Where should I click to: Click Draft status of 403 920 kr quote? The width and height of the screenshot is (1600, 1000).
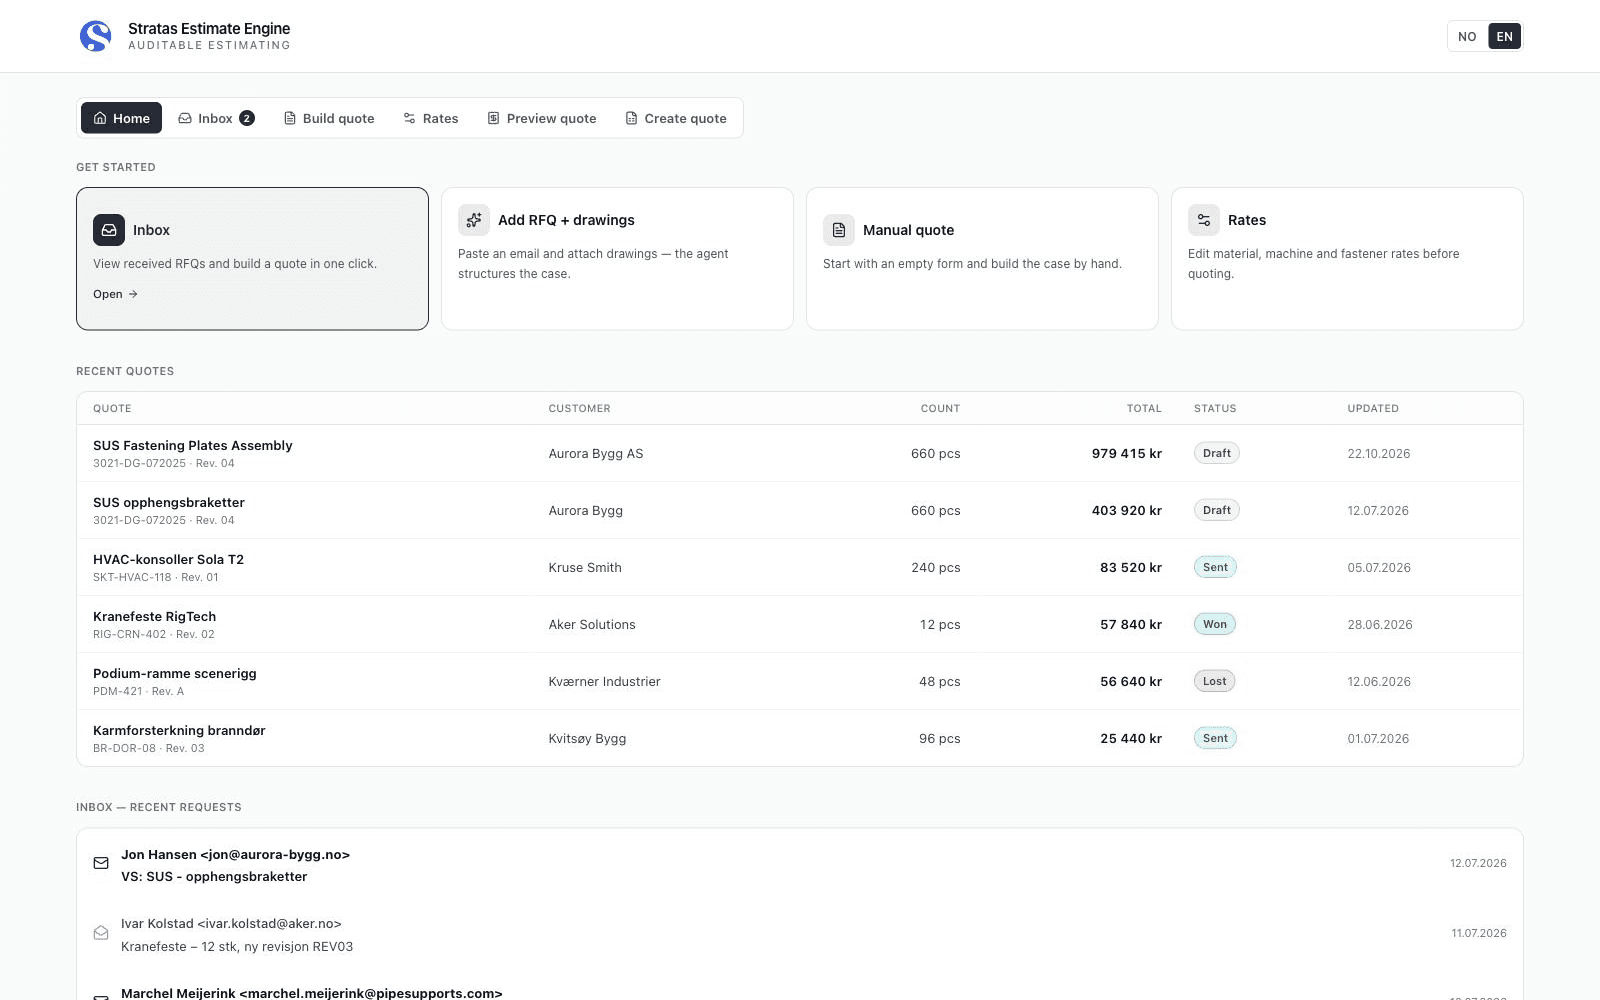tap(1217, 510)
